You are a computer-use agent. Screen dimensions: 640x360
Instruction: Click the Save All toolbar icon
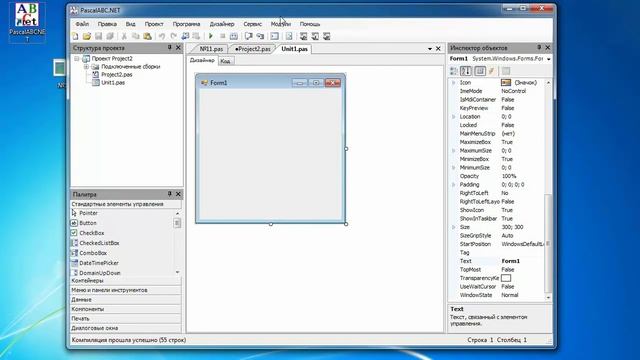[110, 36]
